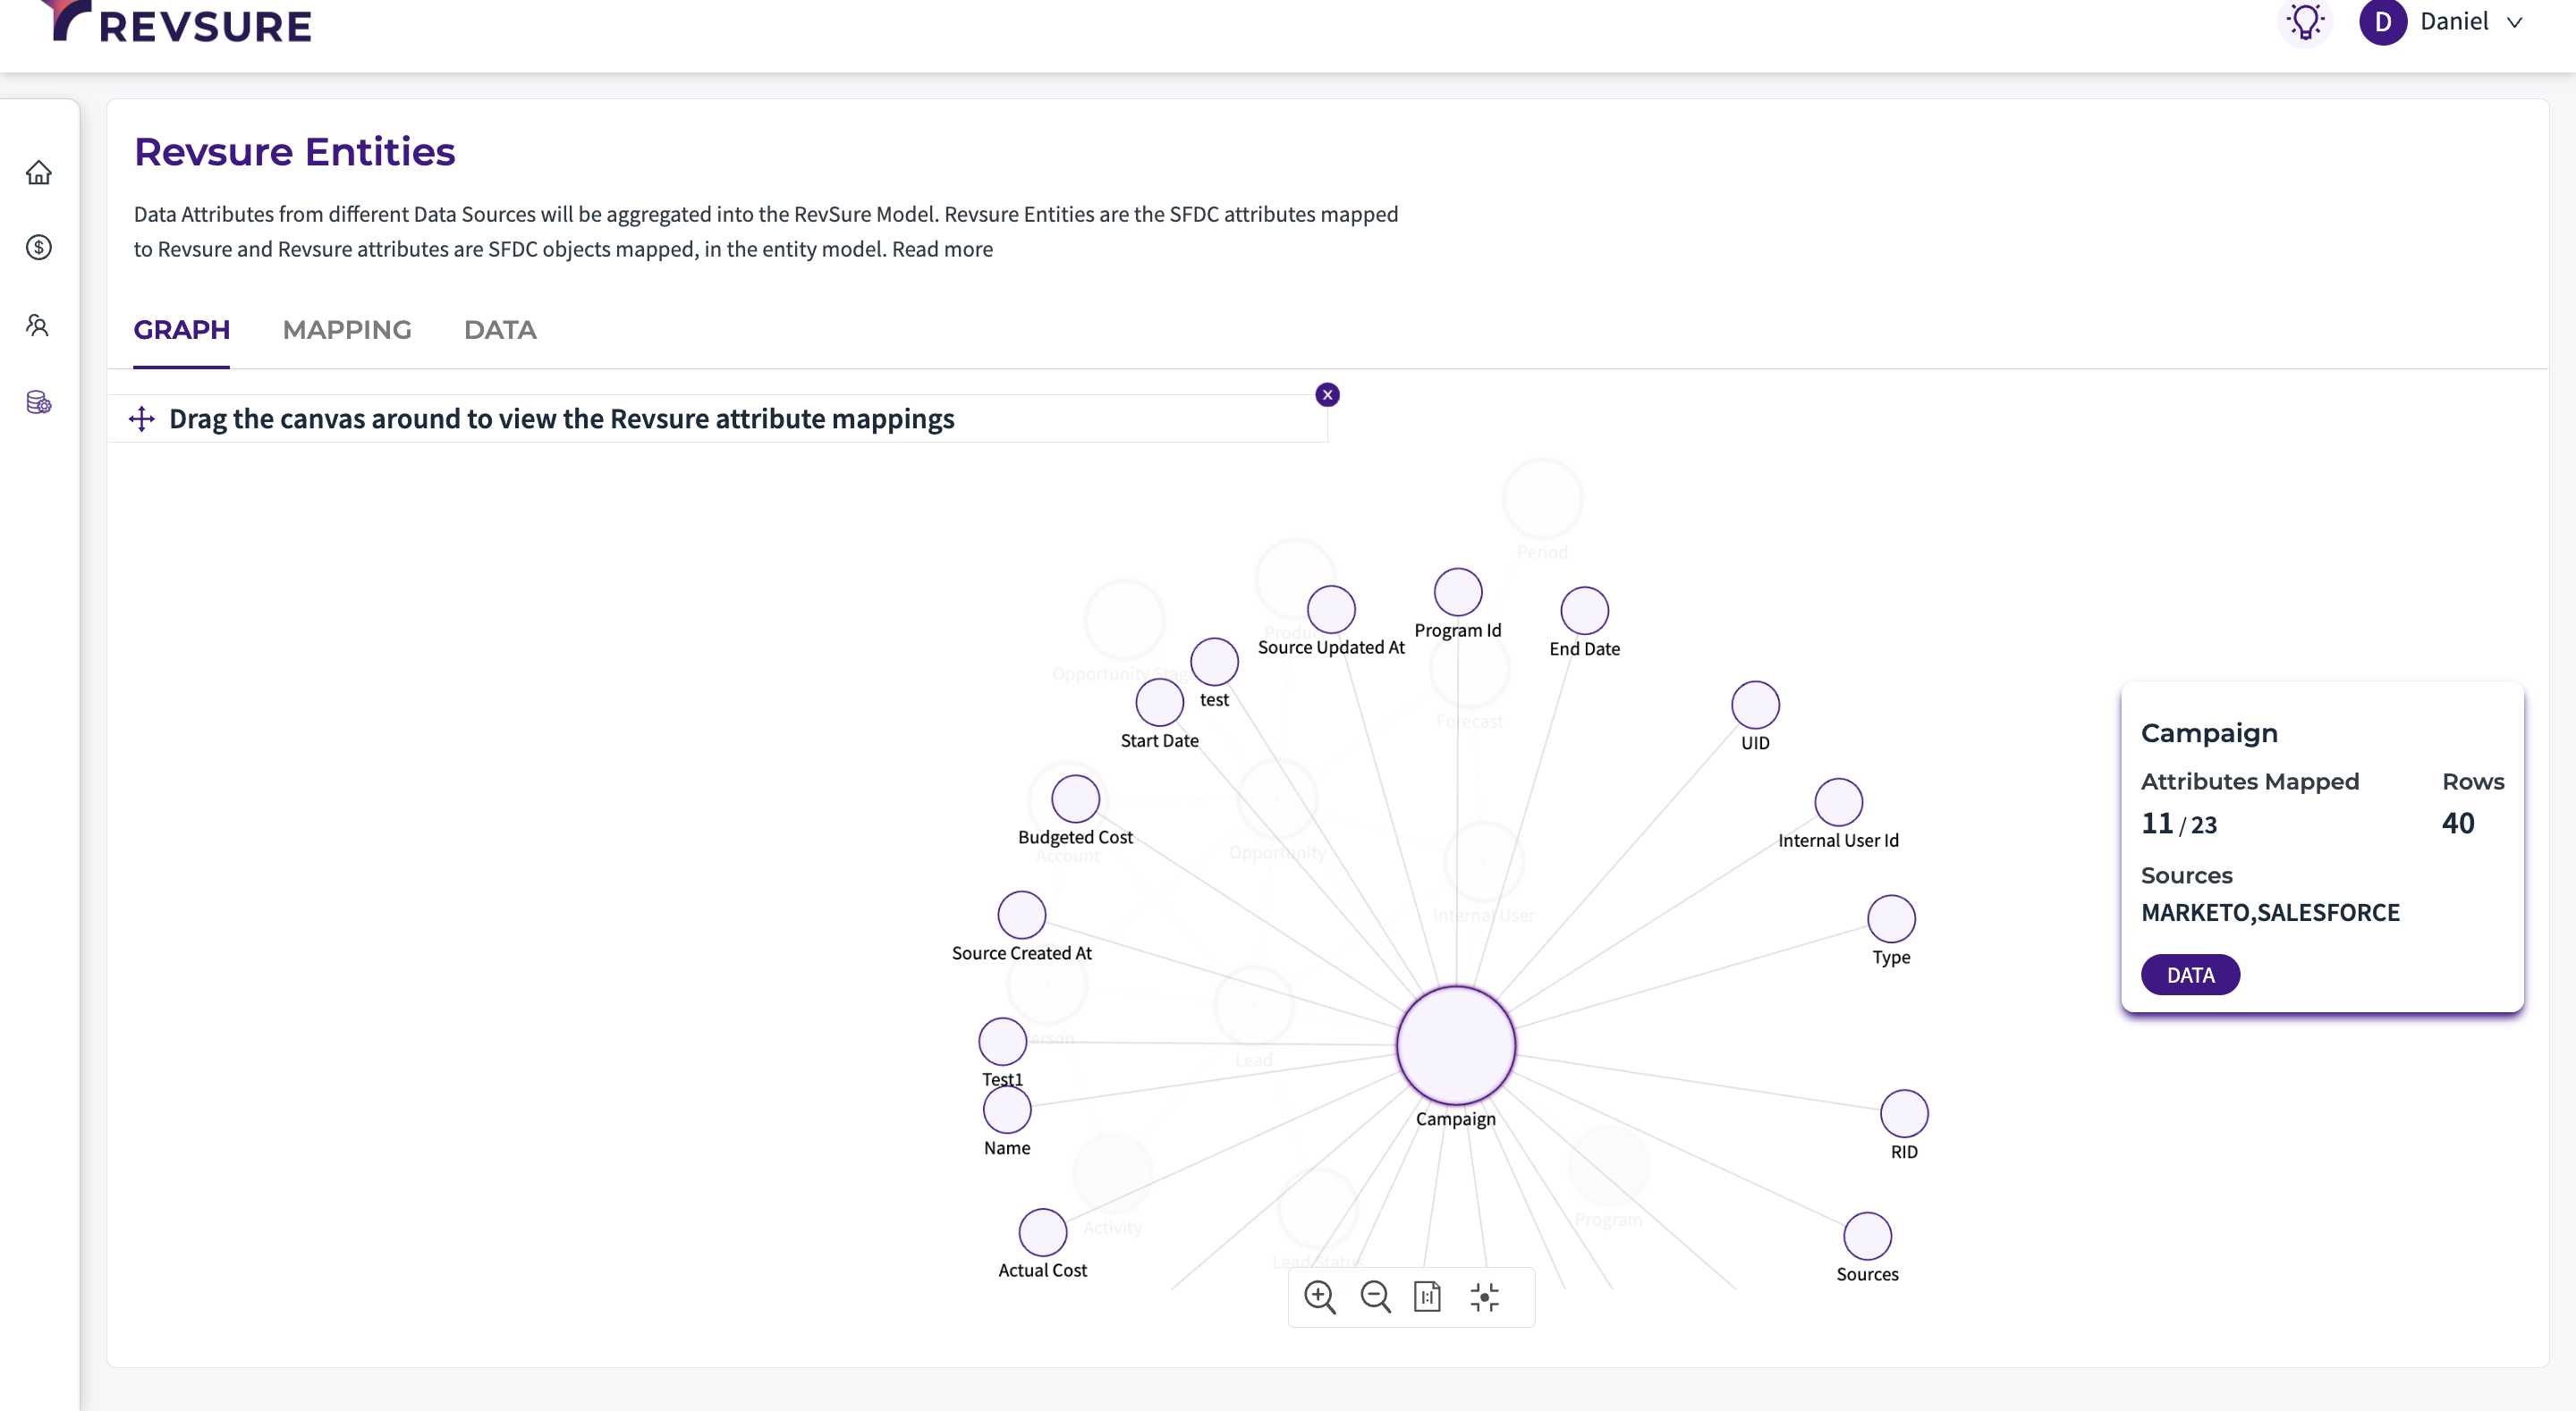
Task: Fit the graph to center view
Action: [1485, 1297]
